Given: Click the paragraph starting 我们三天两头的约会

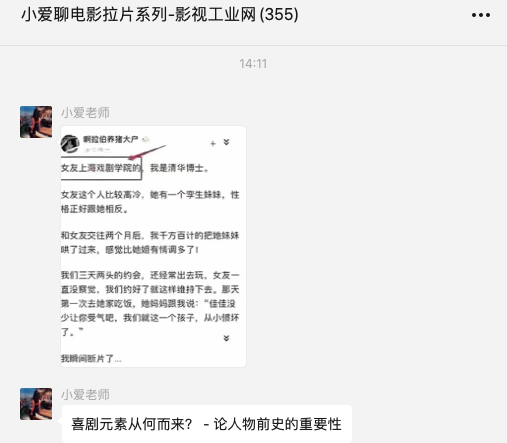Looking at the screenshot, I should click(150, 303).
